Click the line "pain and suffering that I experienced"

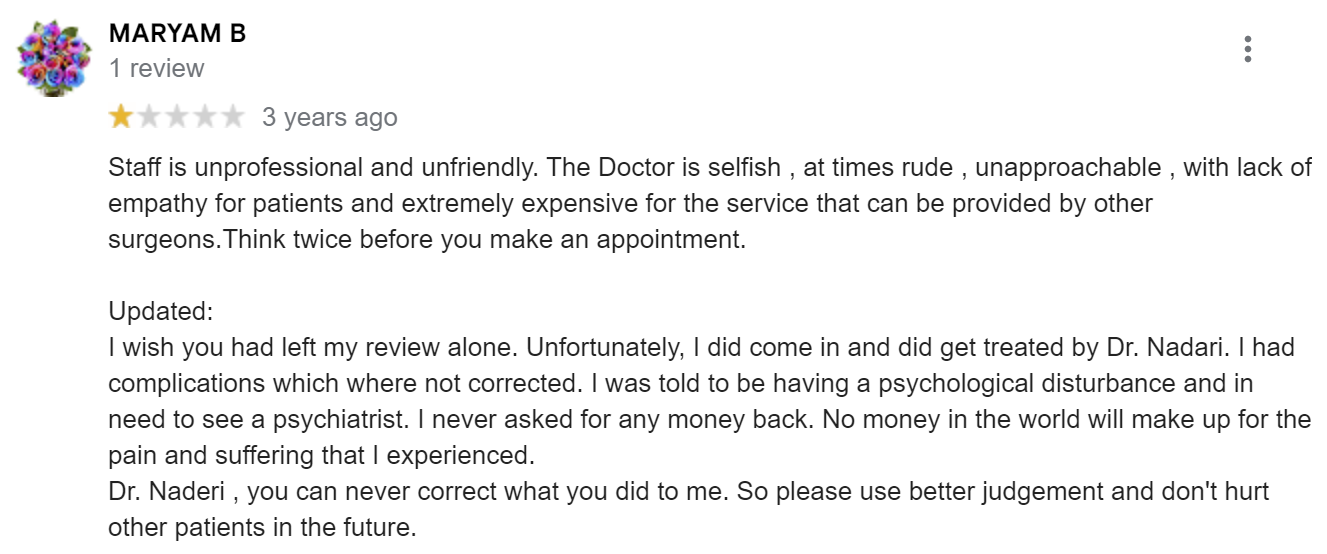click(322, 457)
